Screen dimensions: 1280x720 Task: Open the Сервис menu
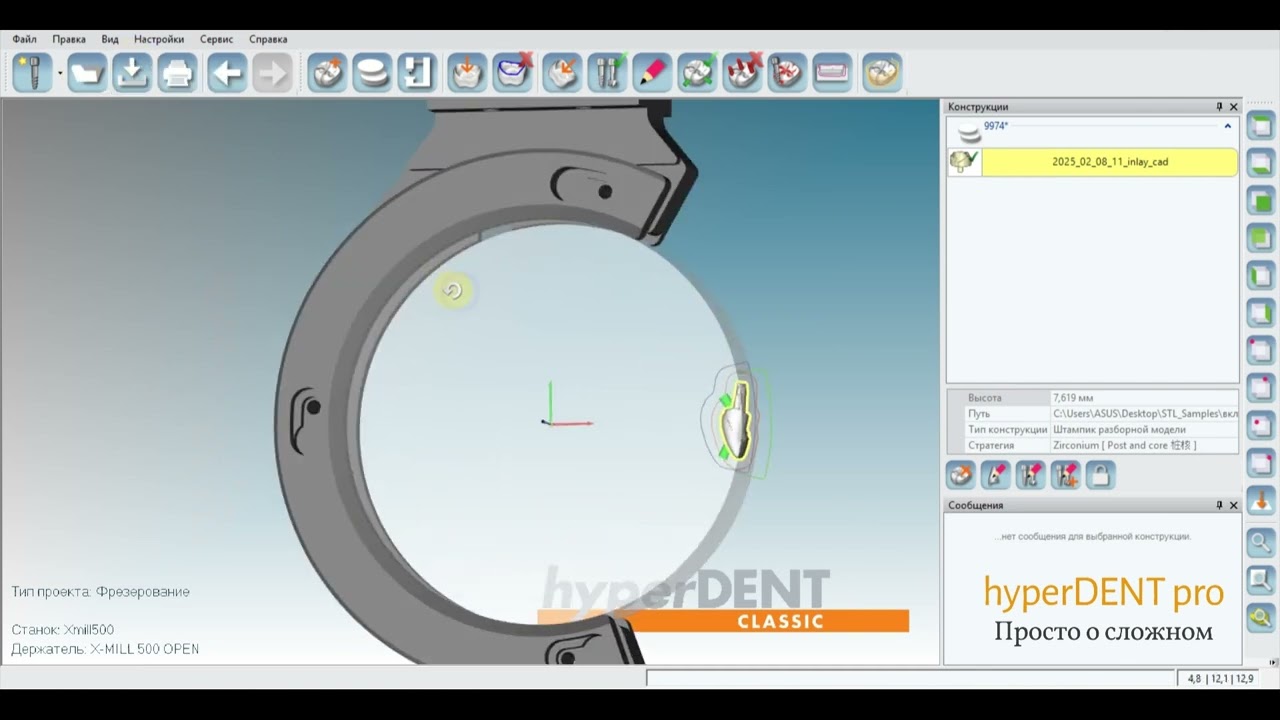coord(216,39)
